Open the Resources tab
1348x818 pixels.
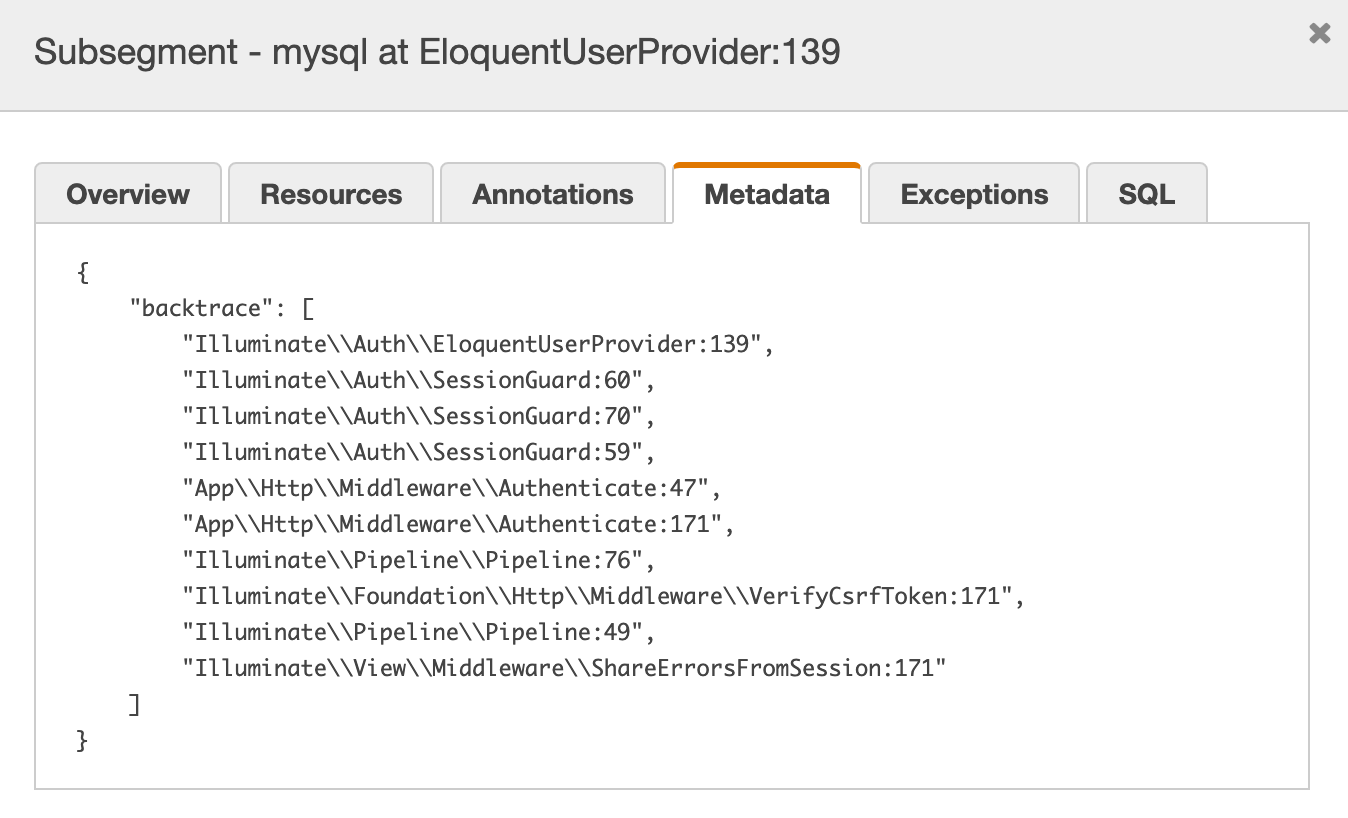coord(331,194)
